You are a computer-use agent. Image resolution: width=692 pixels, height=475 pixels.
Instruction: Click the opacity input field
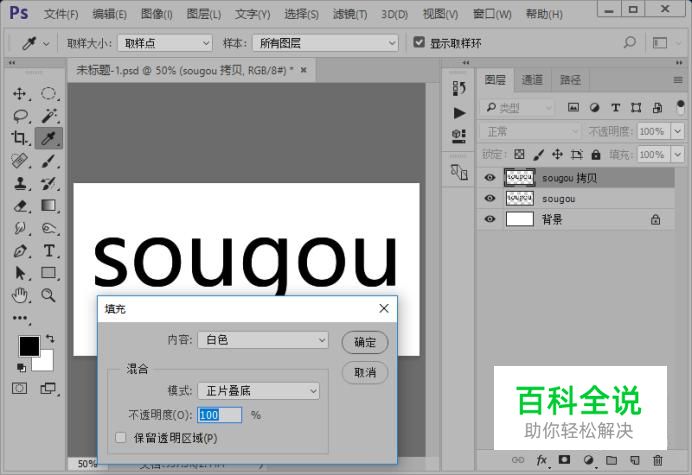(219, 415)
